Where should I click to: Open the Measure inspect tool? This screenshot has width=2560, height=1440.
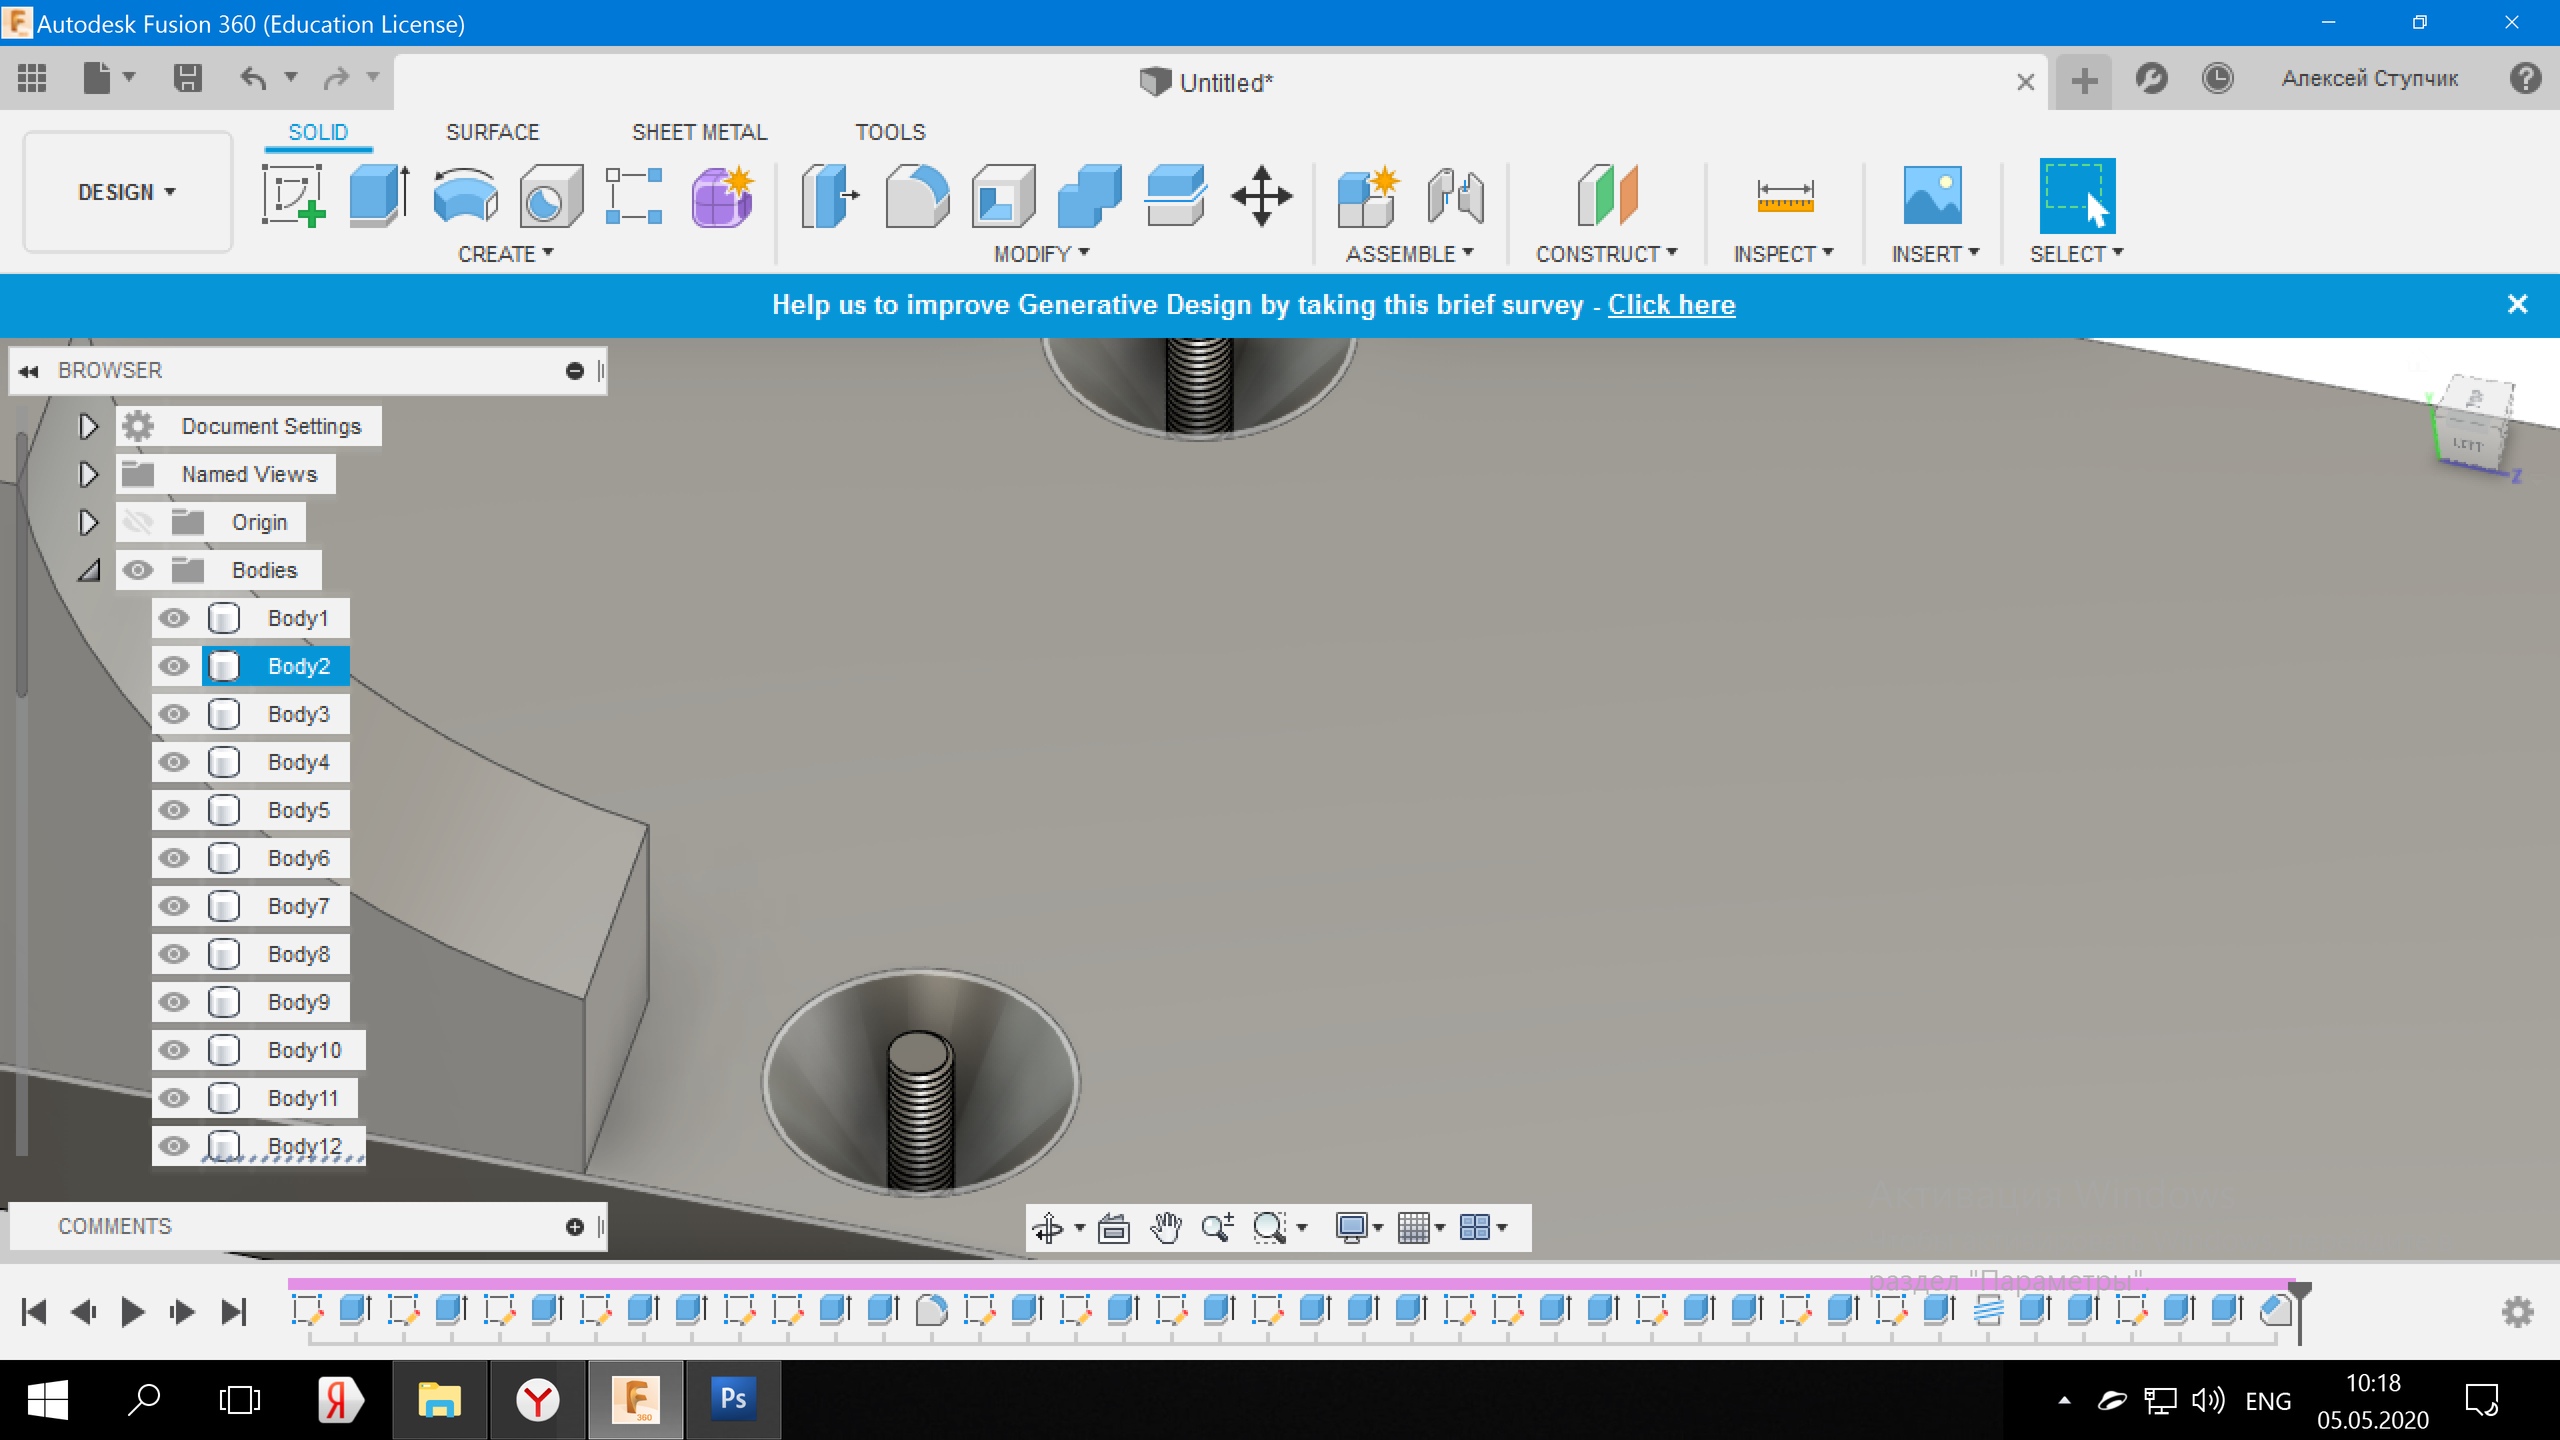(x=1784, y=195)
